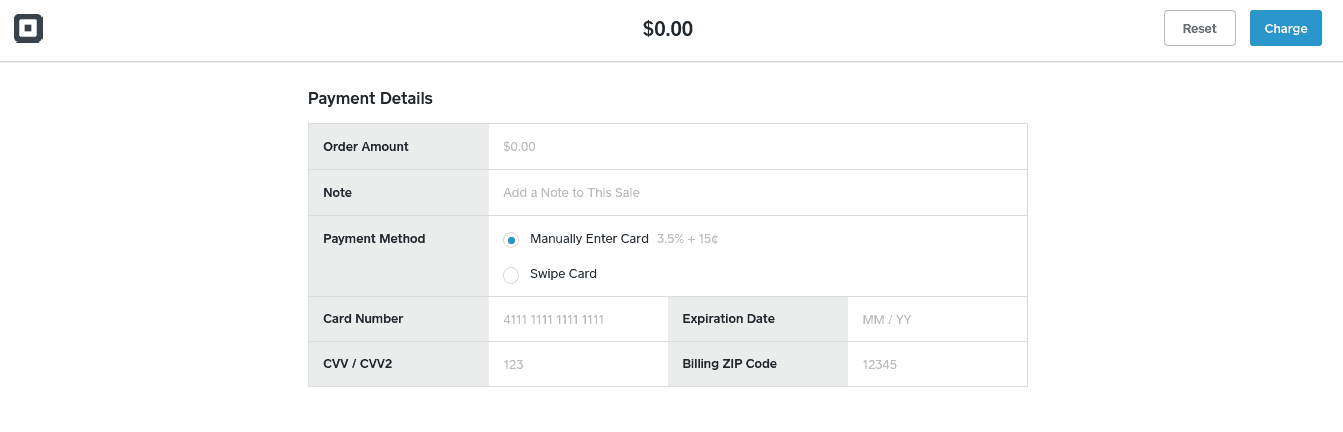Click the Order Amount row label

point(366,147)
